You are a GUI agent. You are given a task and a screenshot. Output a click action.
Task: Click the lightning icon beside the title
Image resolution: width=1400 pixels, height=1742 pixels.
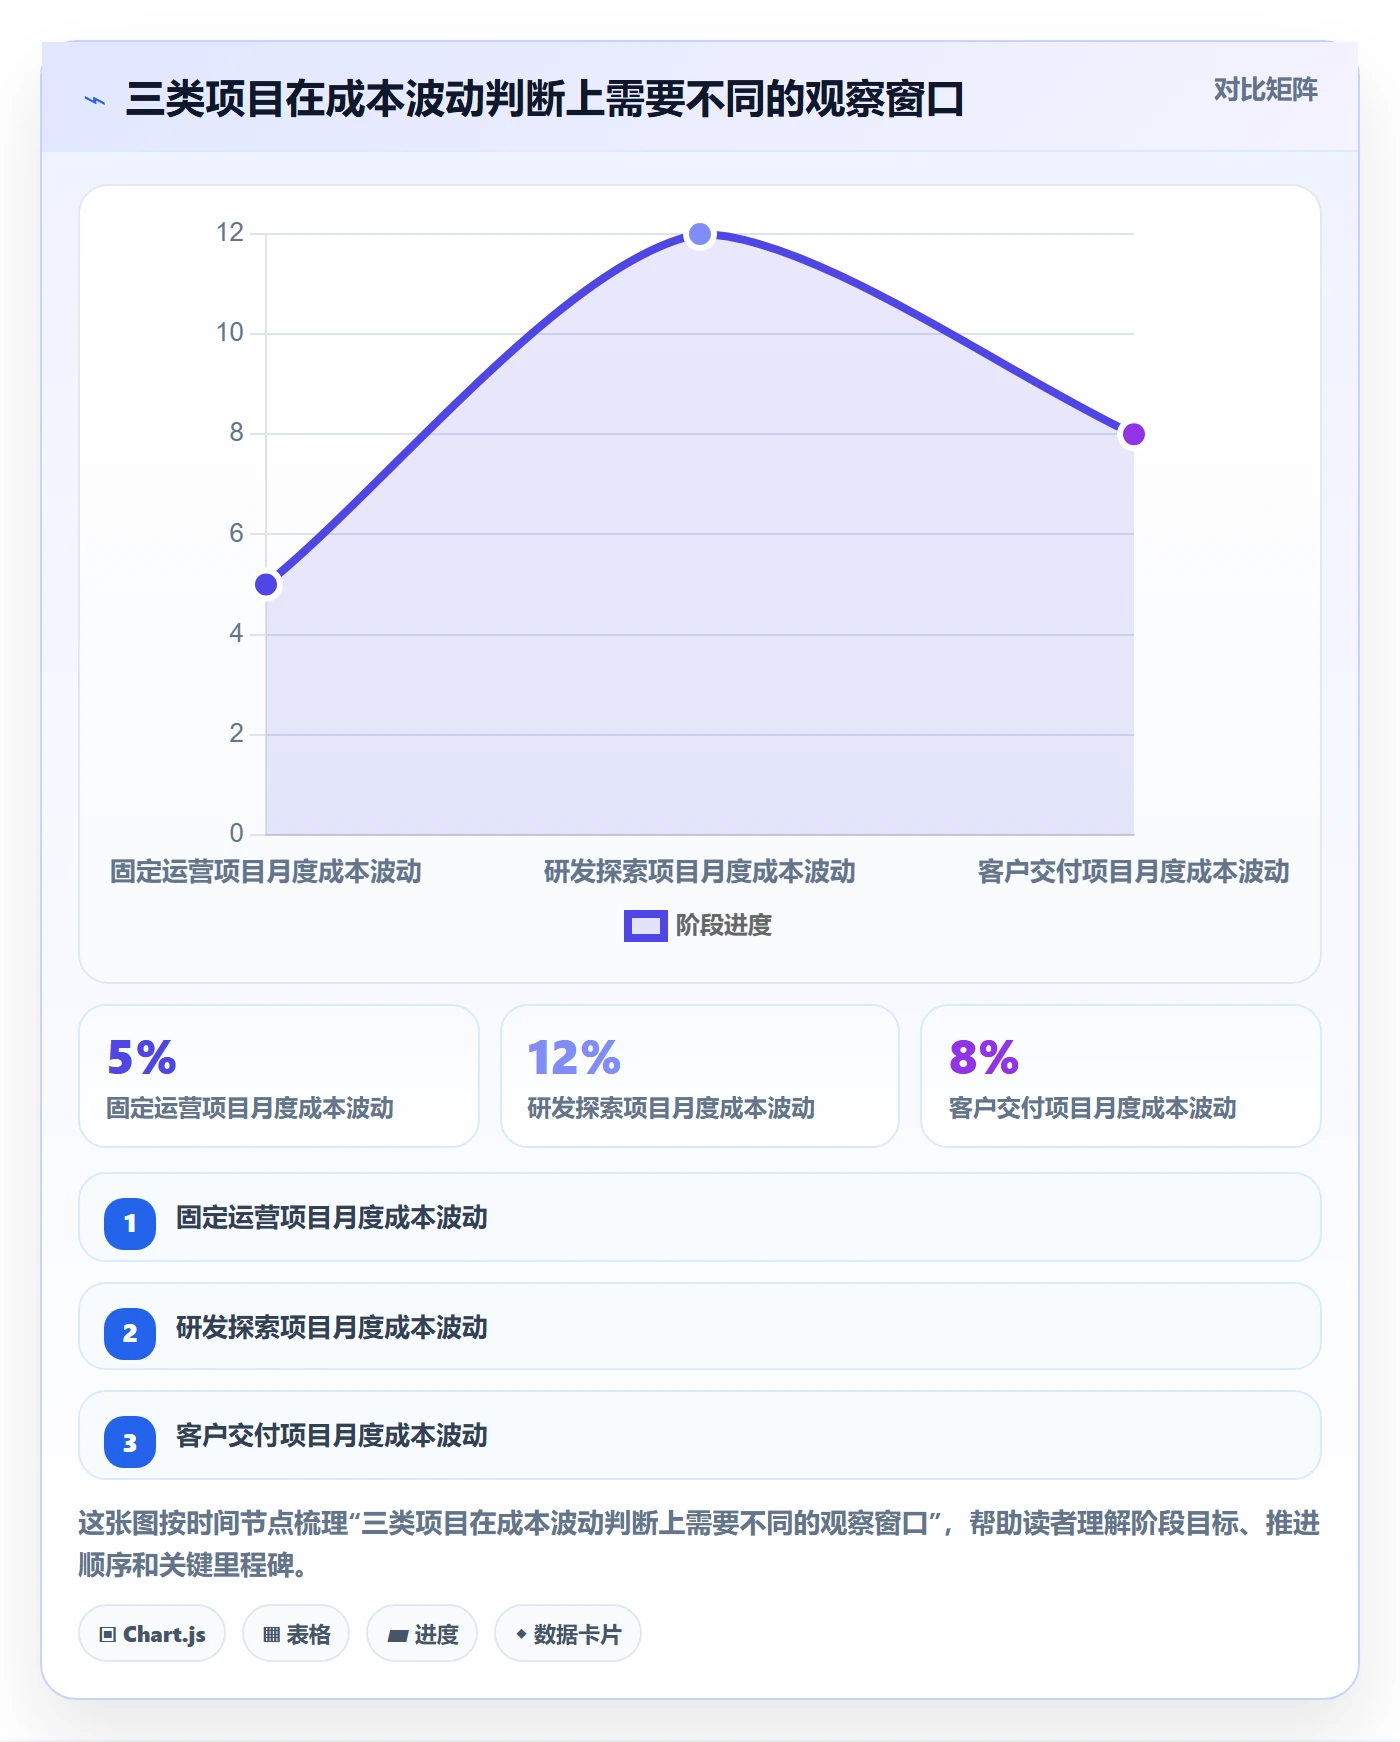point(95,100)
